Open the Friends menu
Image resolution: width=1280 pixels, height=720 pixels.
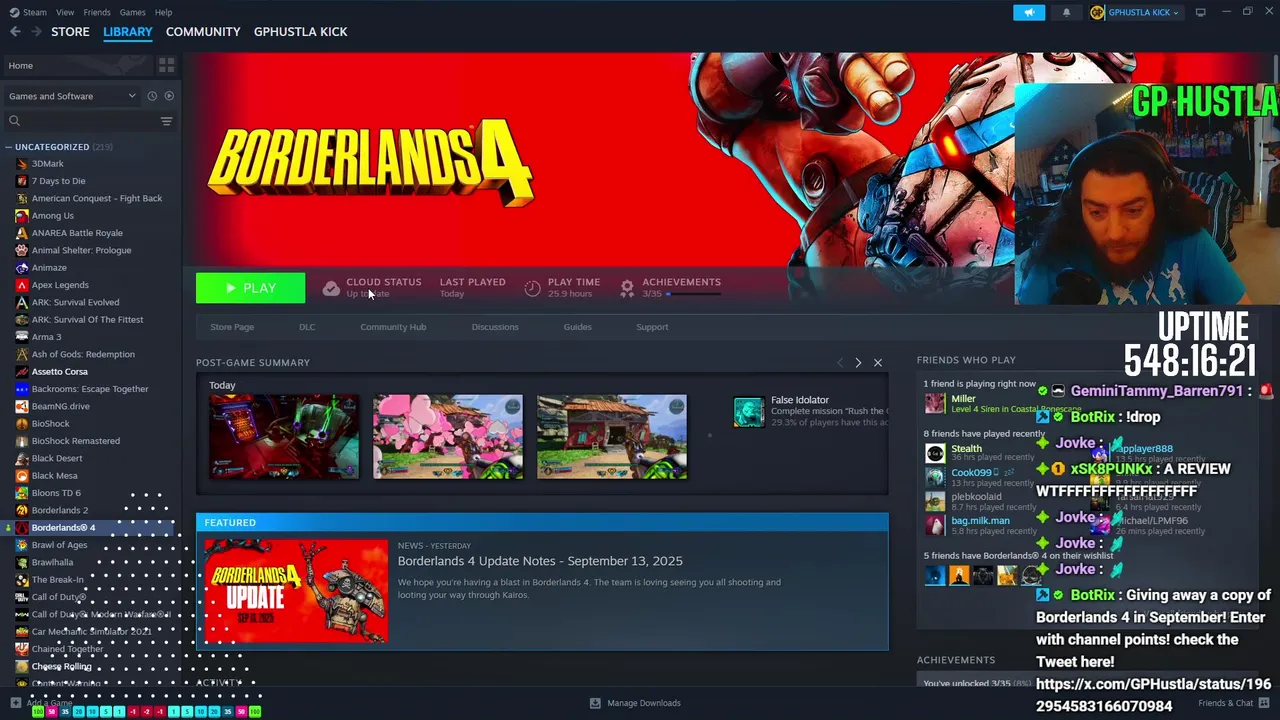click(97, 12)
